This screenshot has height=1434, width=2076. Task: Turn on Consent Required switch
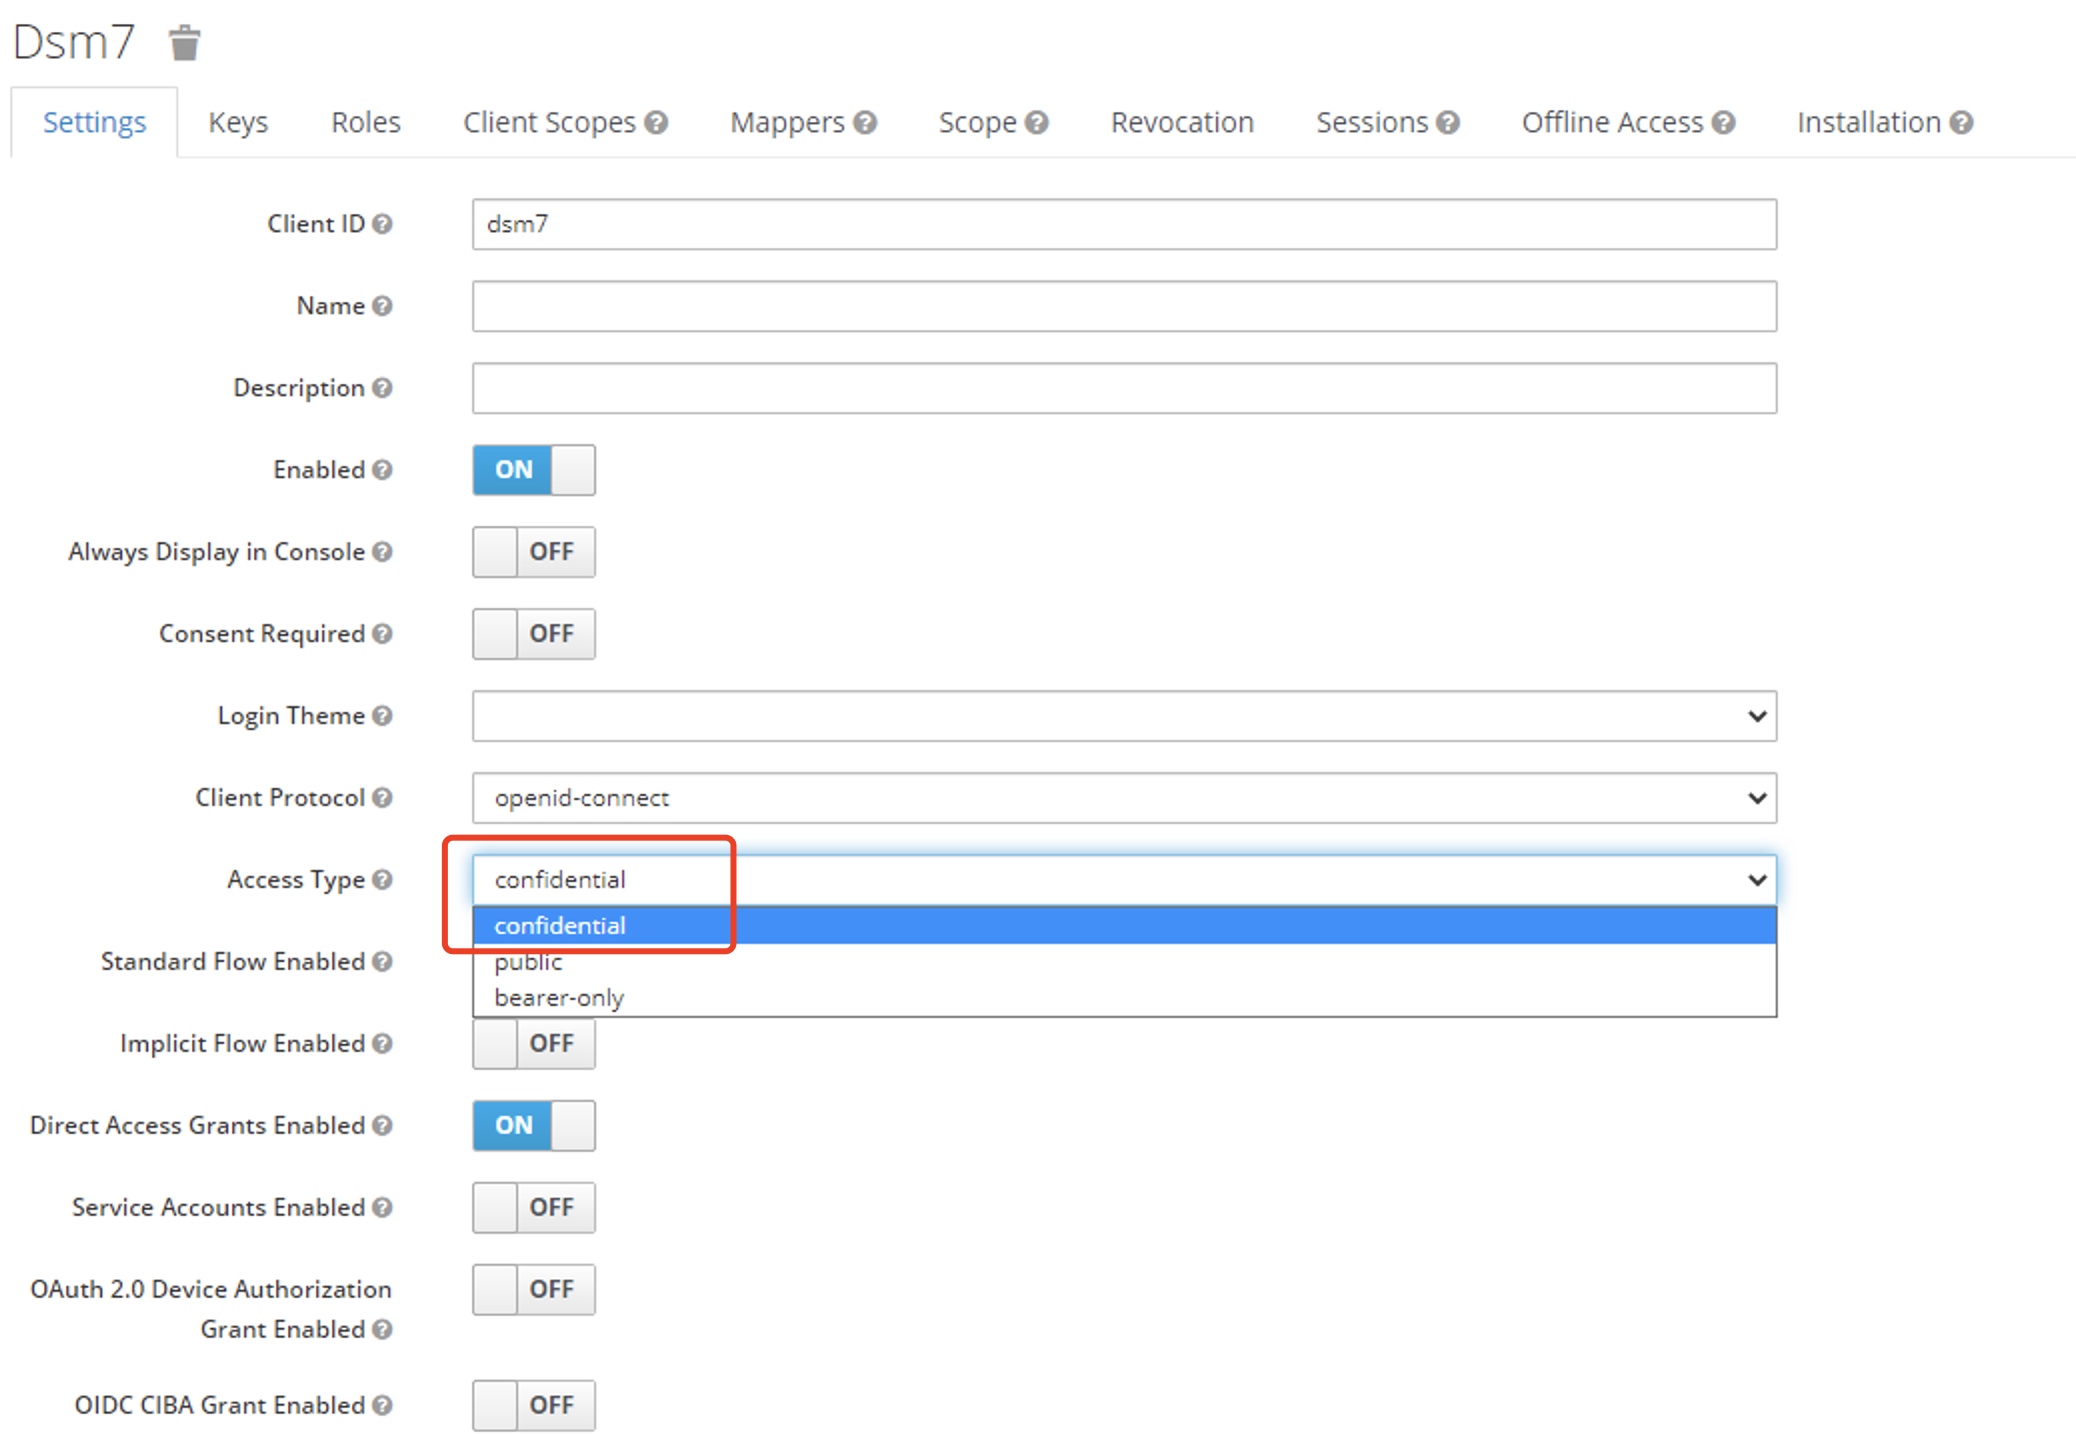point(534,634)
